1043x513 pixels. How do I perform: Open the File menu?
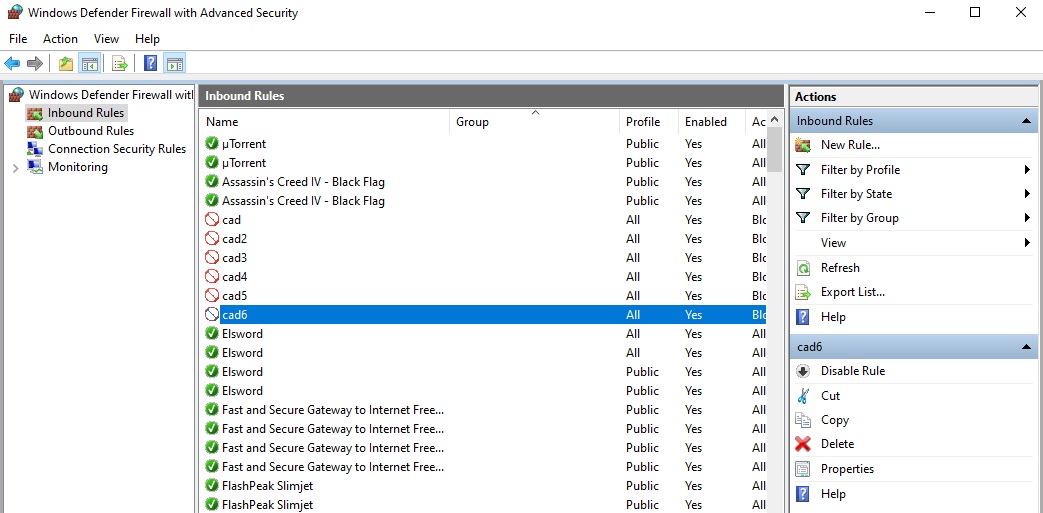(18, 39)
